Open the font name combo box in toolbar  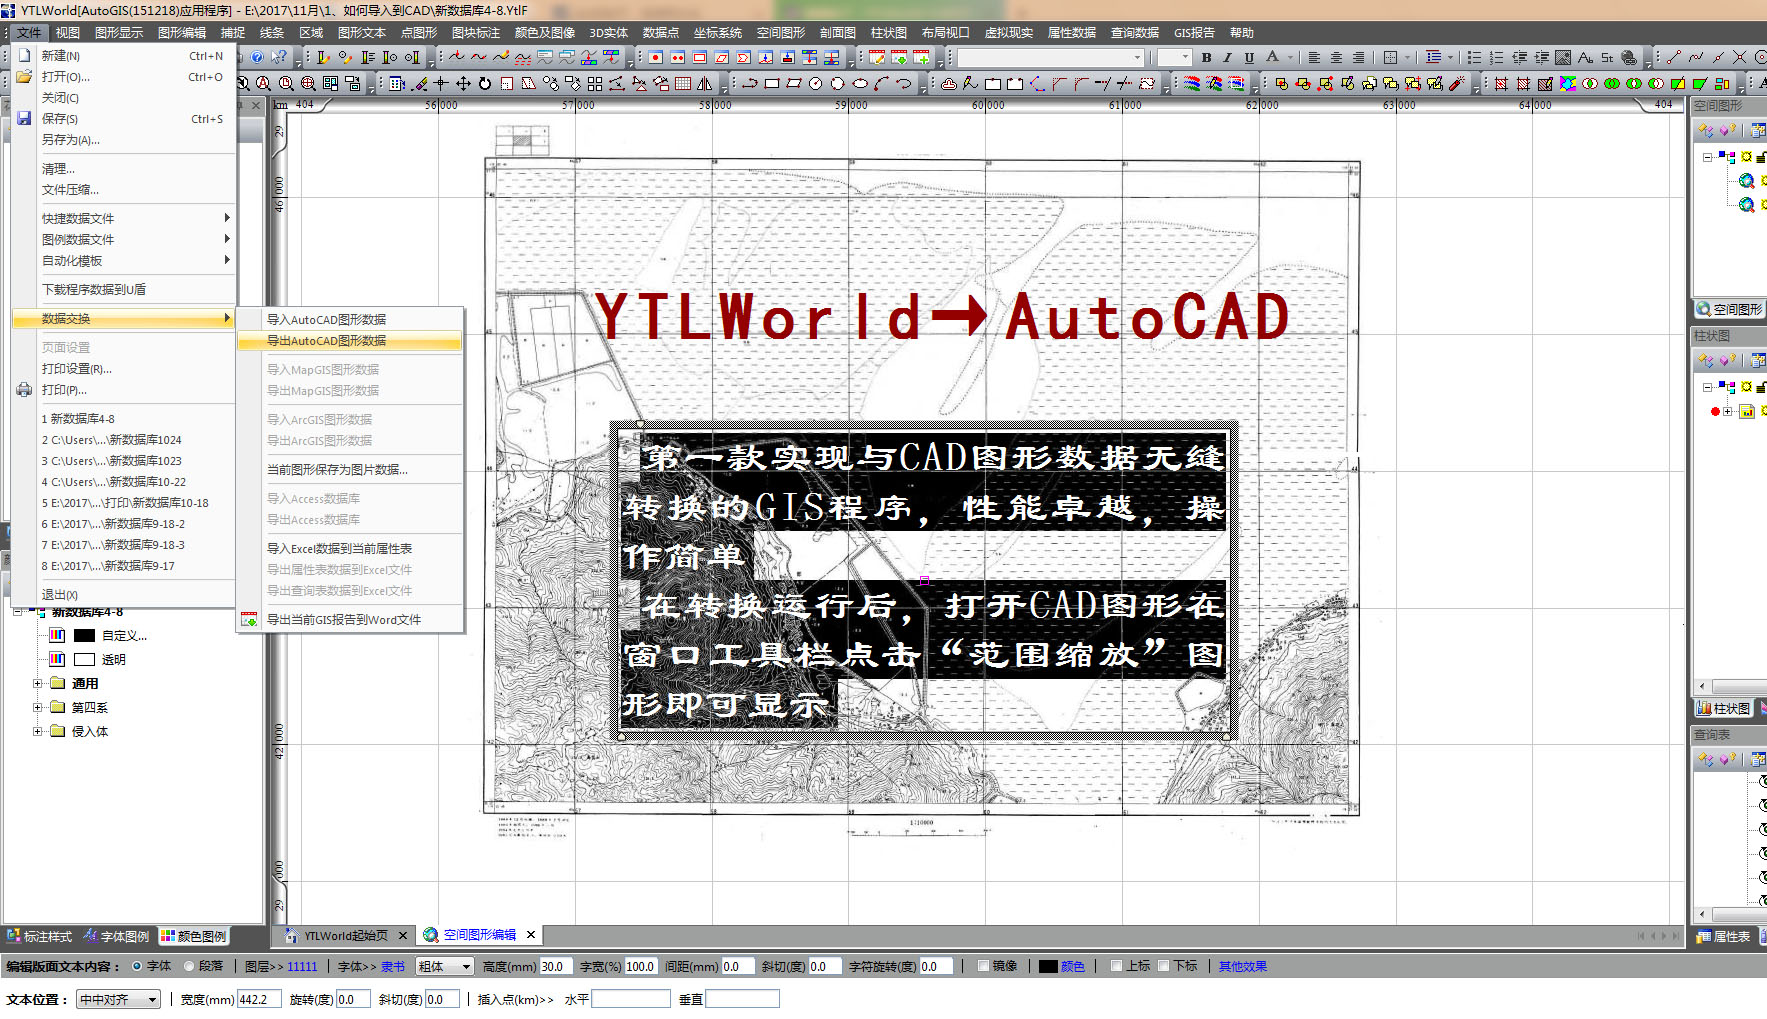1051,58
